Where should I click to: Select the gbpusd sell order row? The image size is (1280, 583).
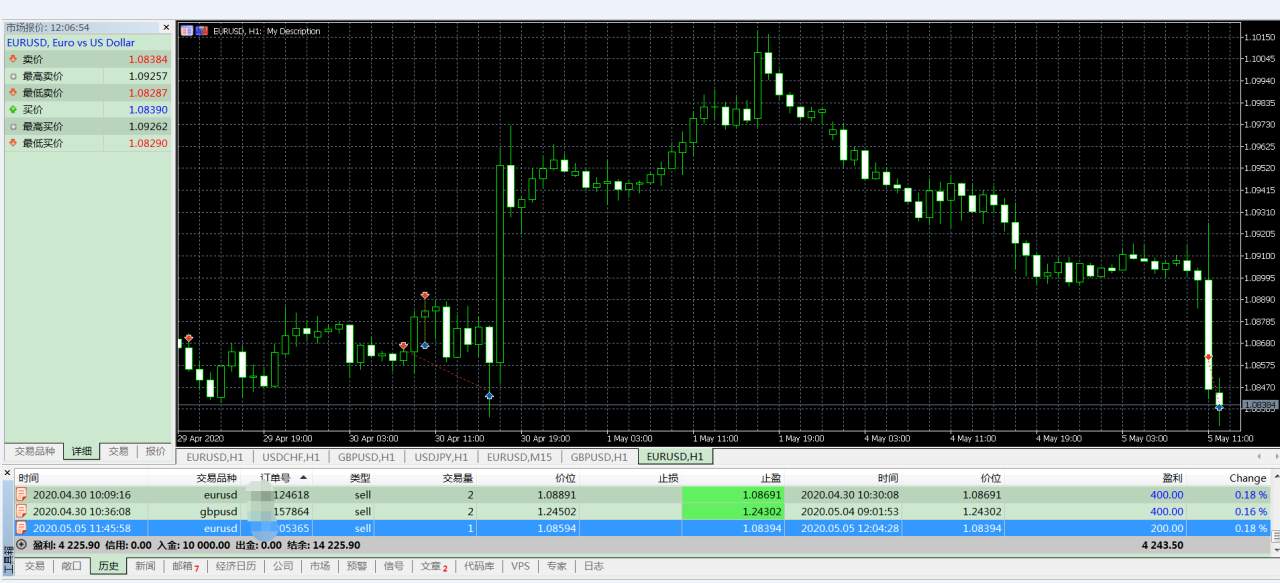pos(642,511)
